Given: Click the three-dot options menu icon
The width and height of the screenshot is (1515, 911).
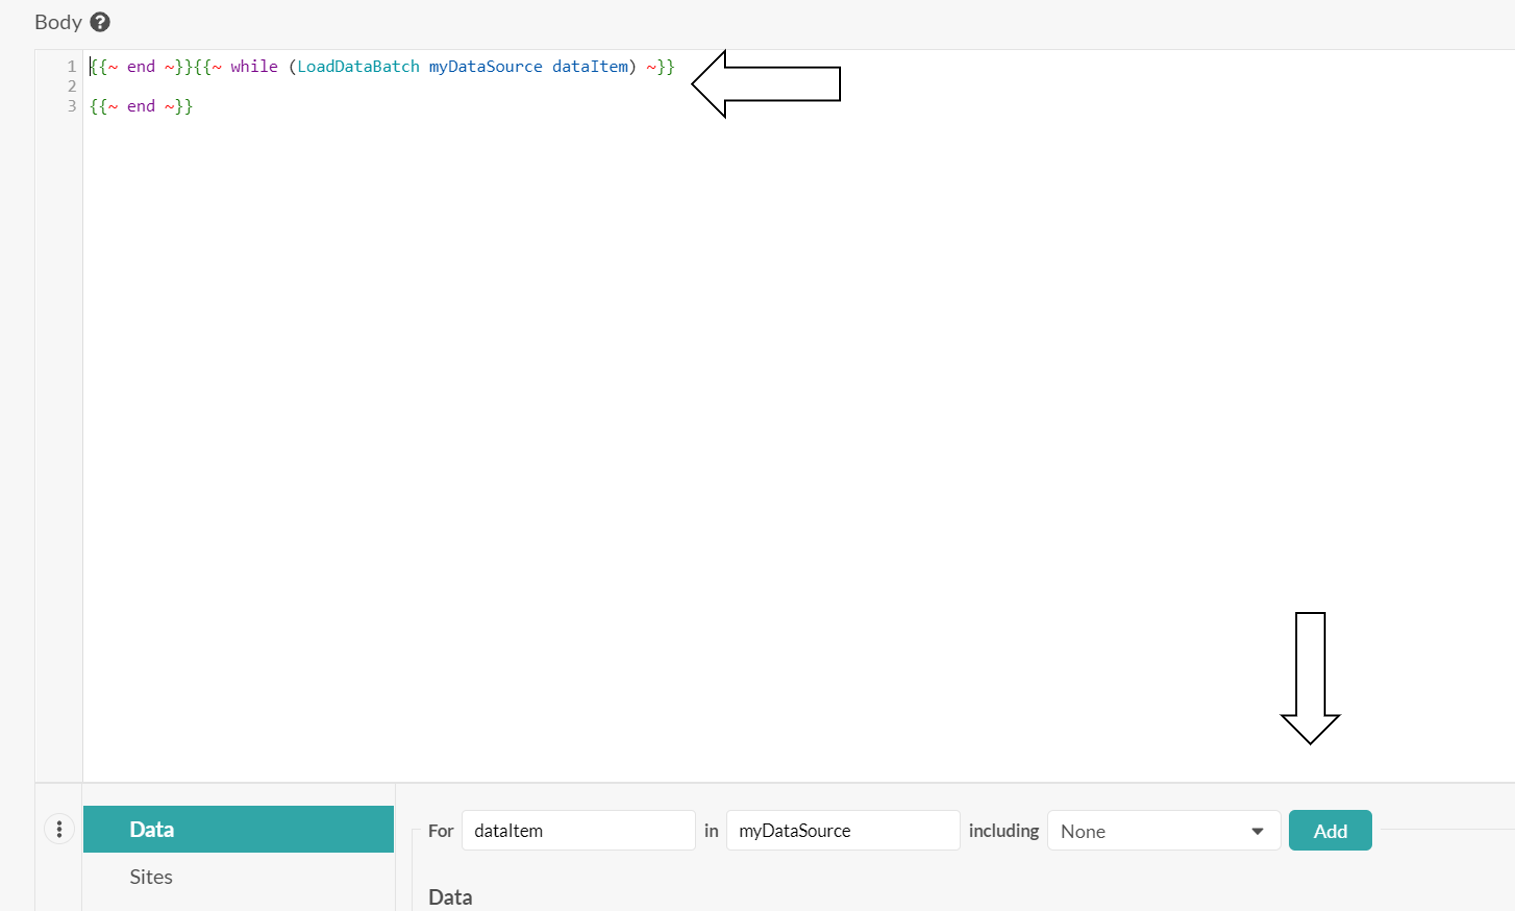Looking at the screenshot, I should (x=59, y=829).
